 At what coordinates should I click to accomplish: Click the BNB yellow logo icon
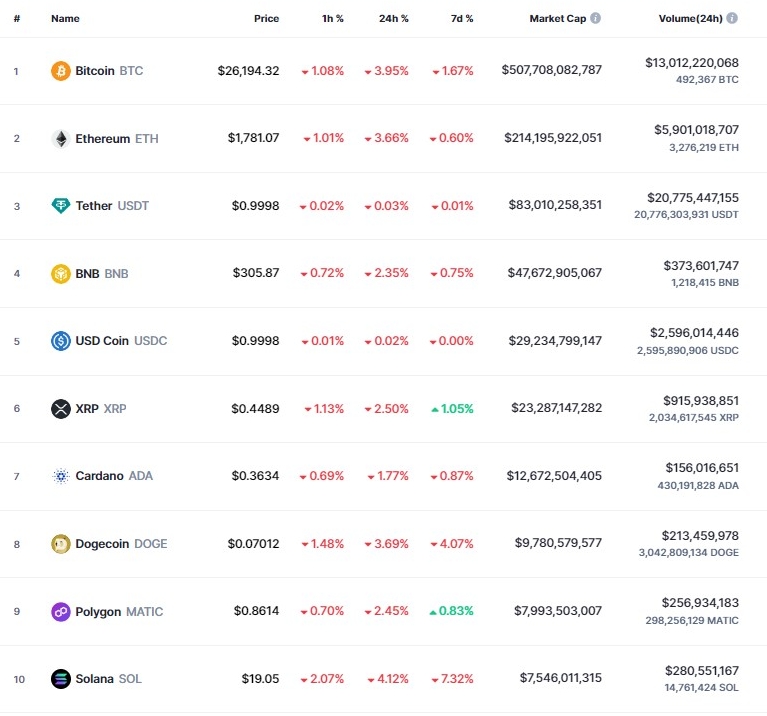pyautogui.click(x=61, y=274)
